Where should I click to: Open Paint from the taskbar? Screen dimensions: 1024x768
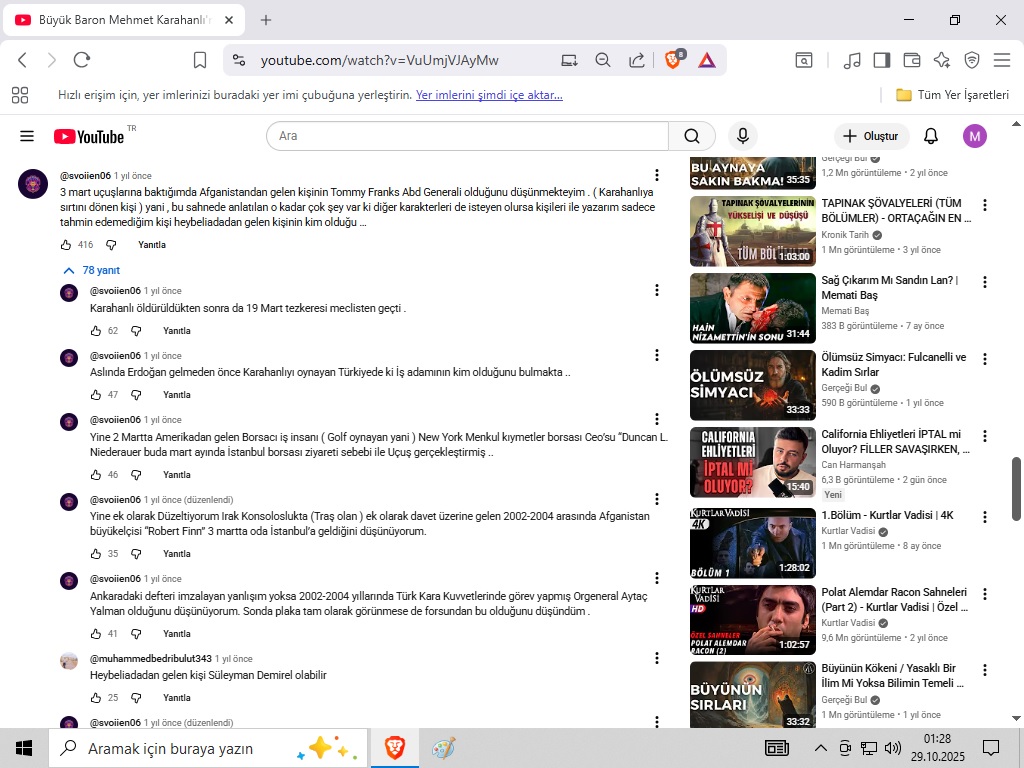[443, 748]
